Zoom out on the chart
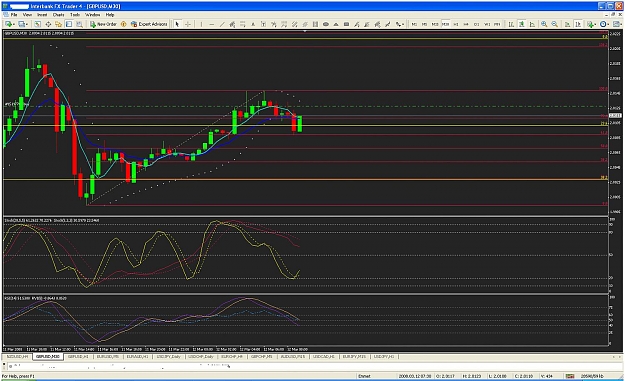The height and width of the screenshot is (381, 625). click(554, 24)
